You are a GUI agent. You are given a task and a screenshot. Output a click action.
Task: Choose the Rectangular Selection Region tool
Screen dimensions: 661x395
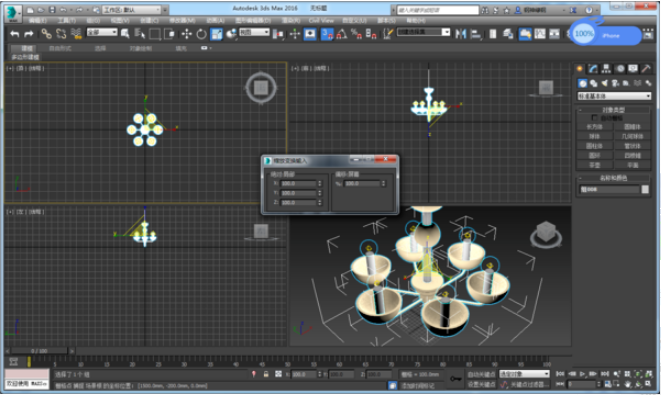coord(155,34)
